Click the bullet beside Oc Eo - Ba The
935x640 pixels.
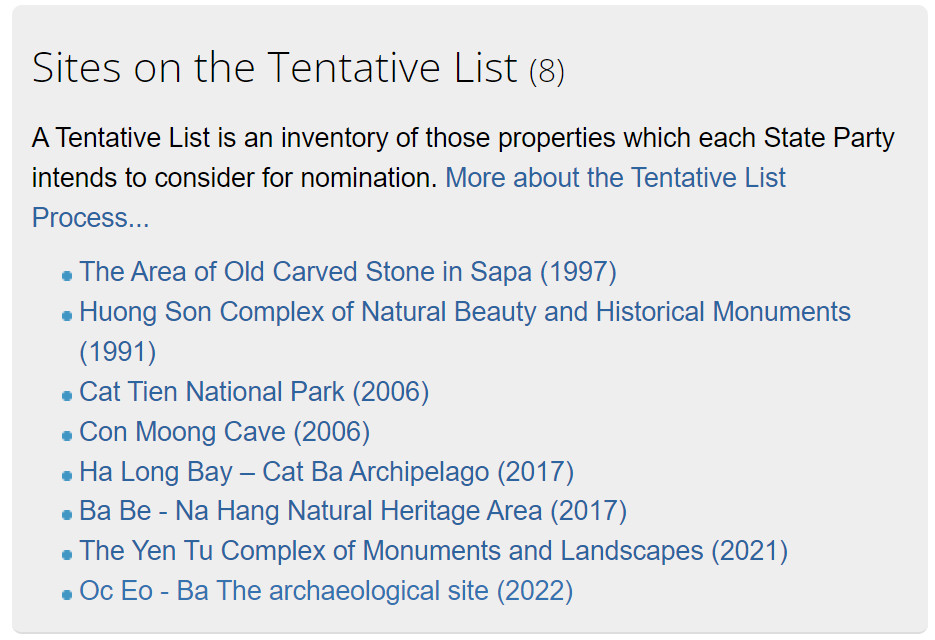pyautogui.click(x=67, y=595)
